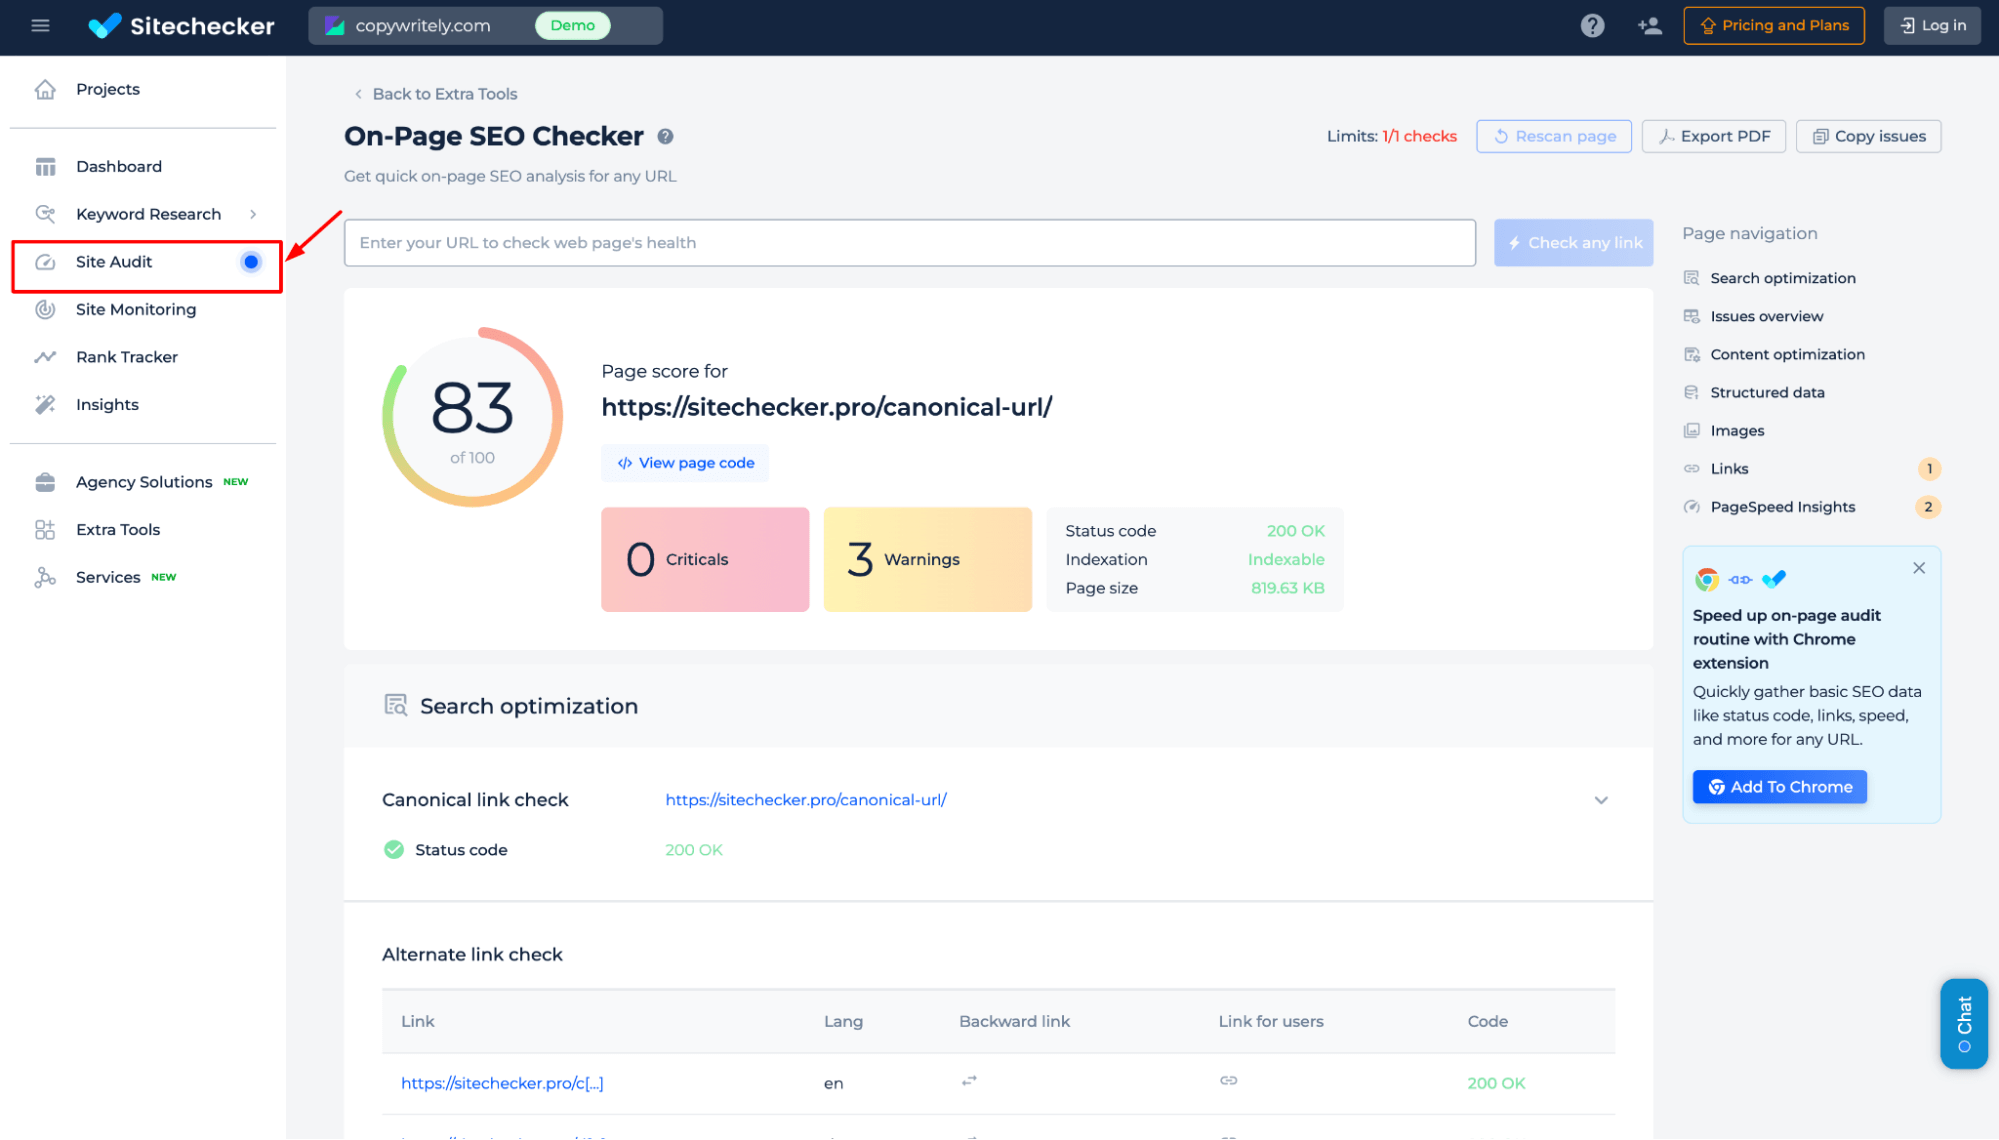Viewport: 1999px width, 1140px height.
Task: Click the Insights icon in sidebar
Action: (x=44, y=404)
